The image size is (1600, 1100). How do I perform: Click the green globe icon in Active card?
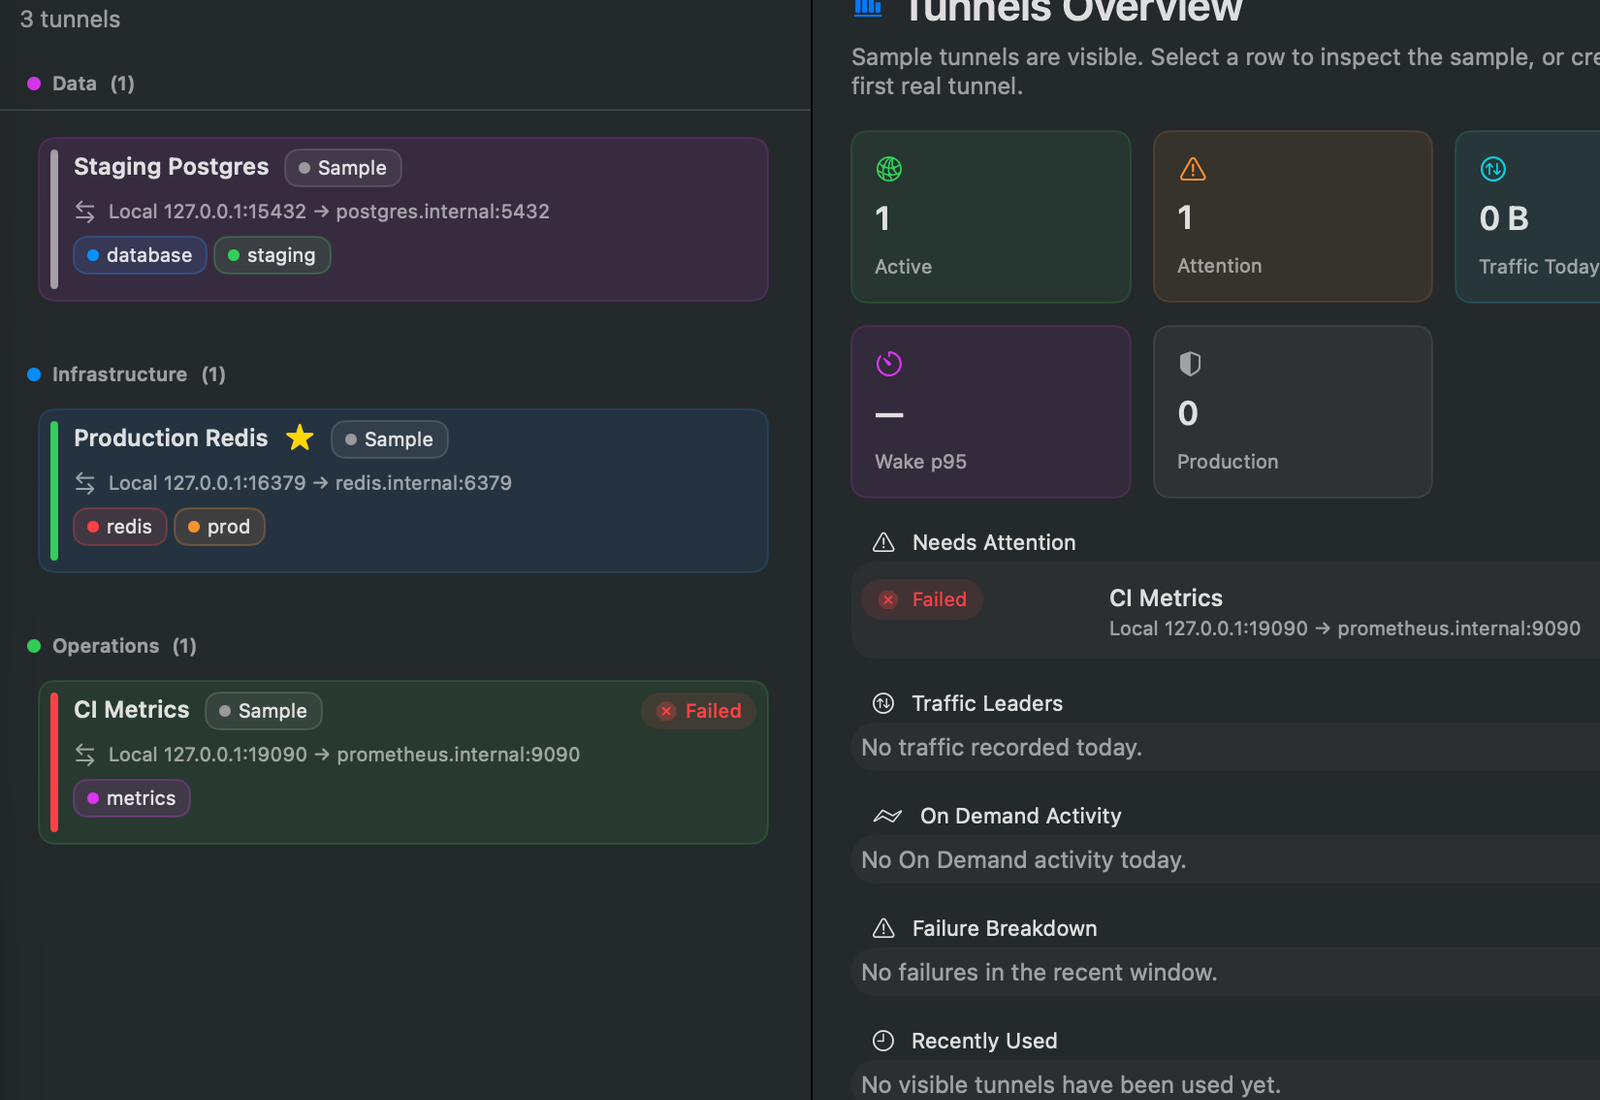[x=889, y=169]
